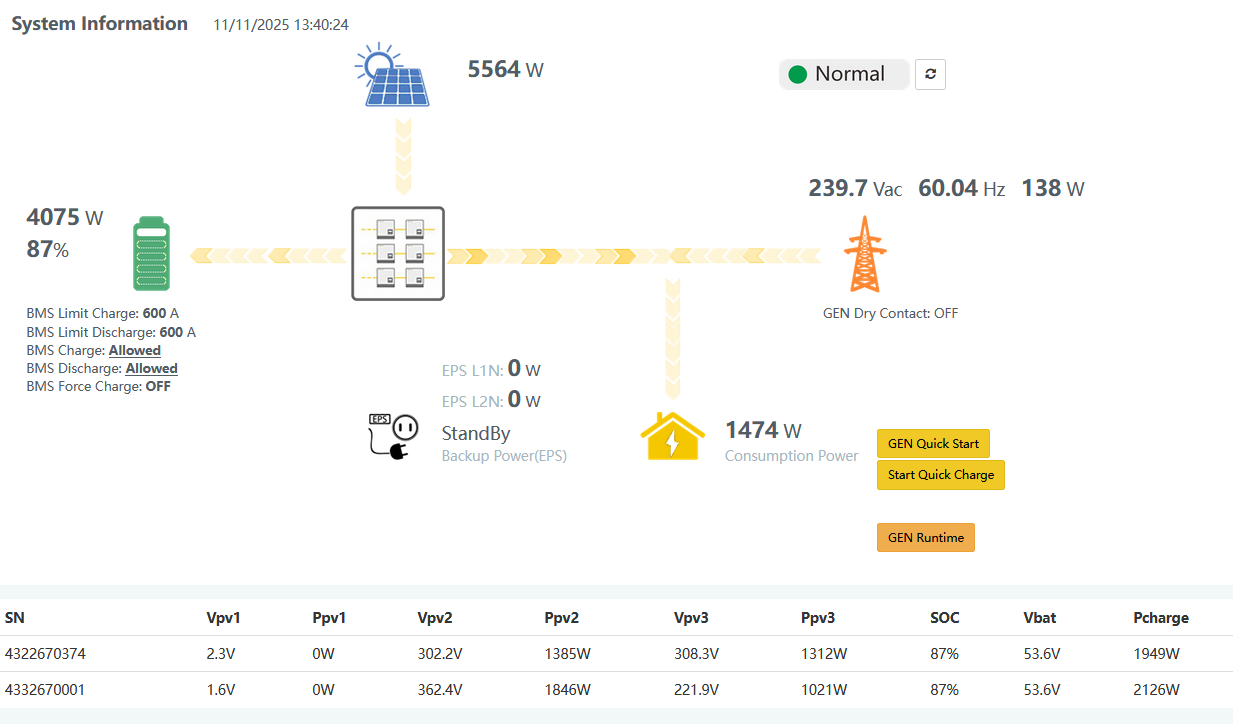The image size is (1233, 724).
Task: Click the System Information heading
Action: click(99, 24)
